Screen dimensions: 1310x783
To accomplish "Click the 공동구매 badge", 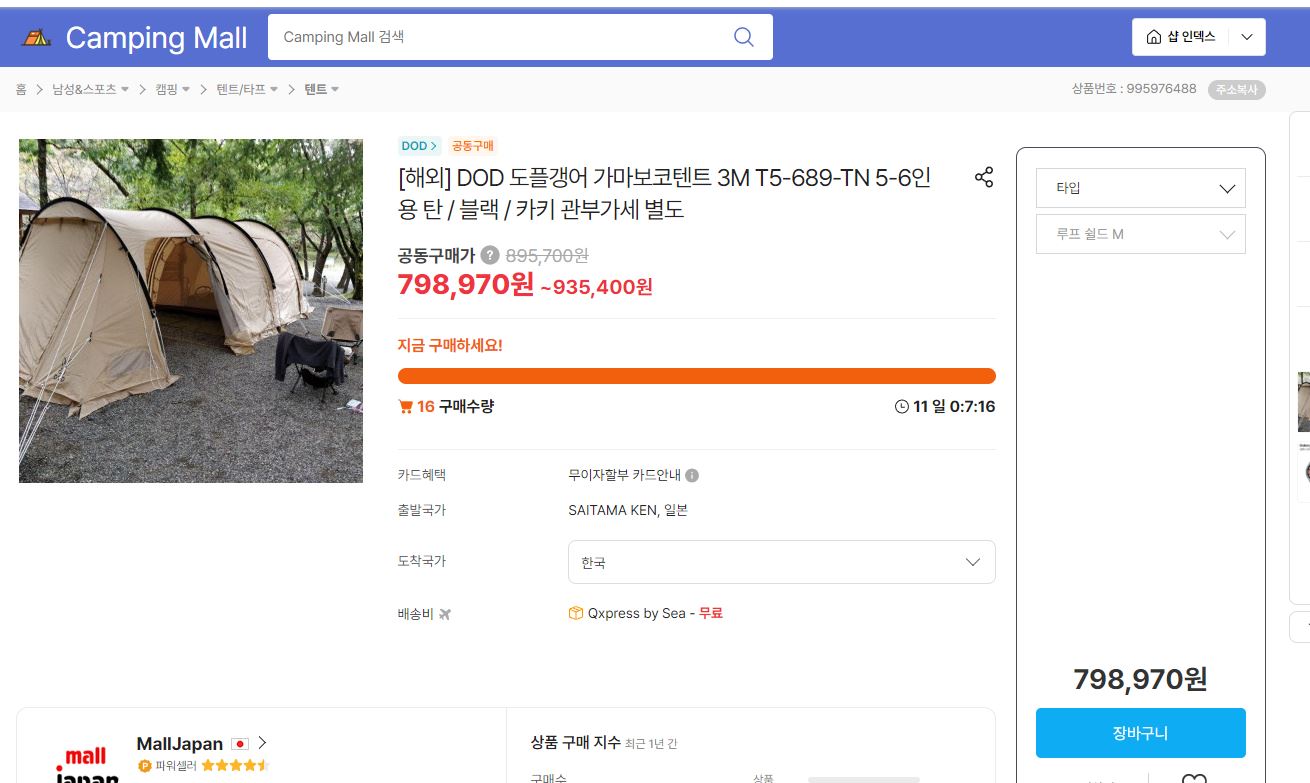I will (472, 146).
